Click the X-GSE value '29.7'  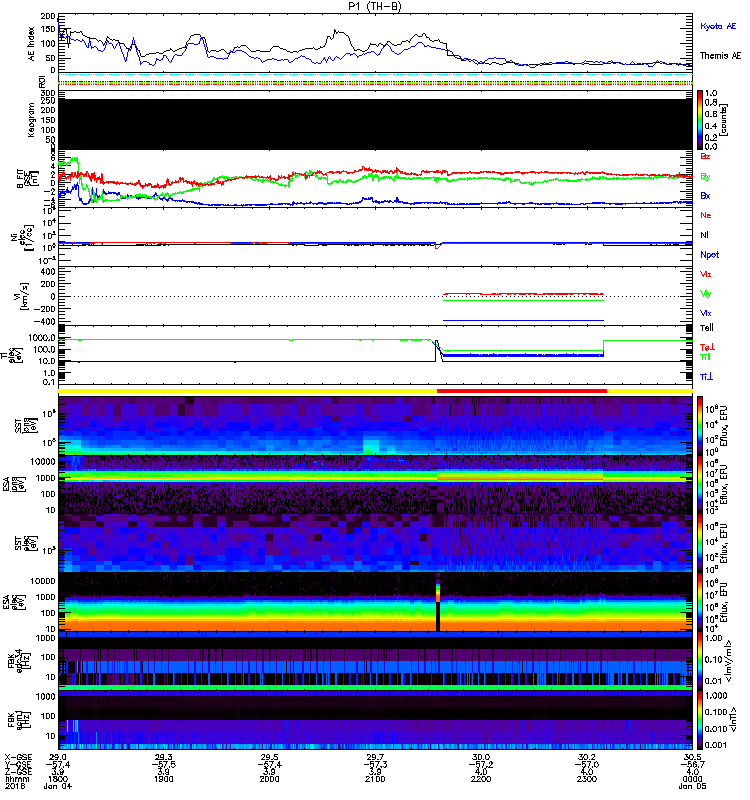click(x=375, y=757)
